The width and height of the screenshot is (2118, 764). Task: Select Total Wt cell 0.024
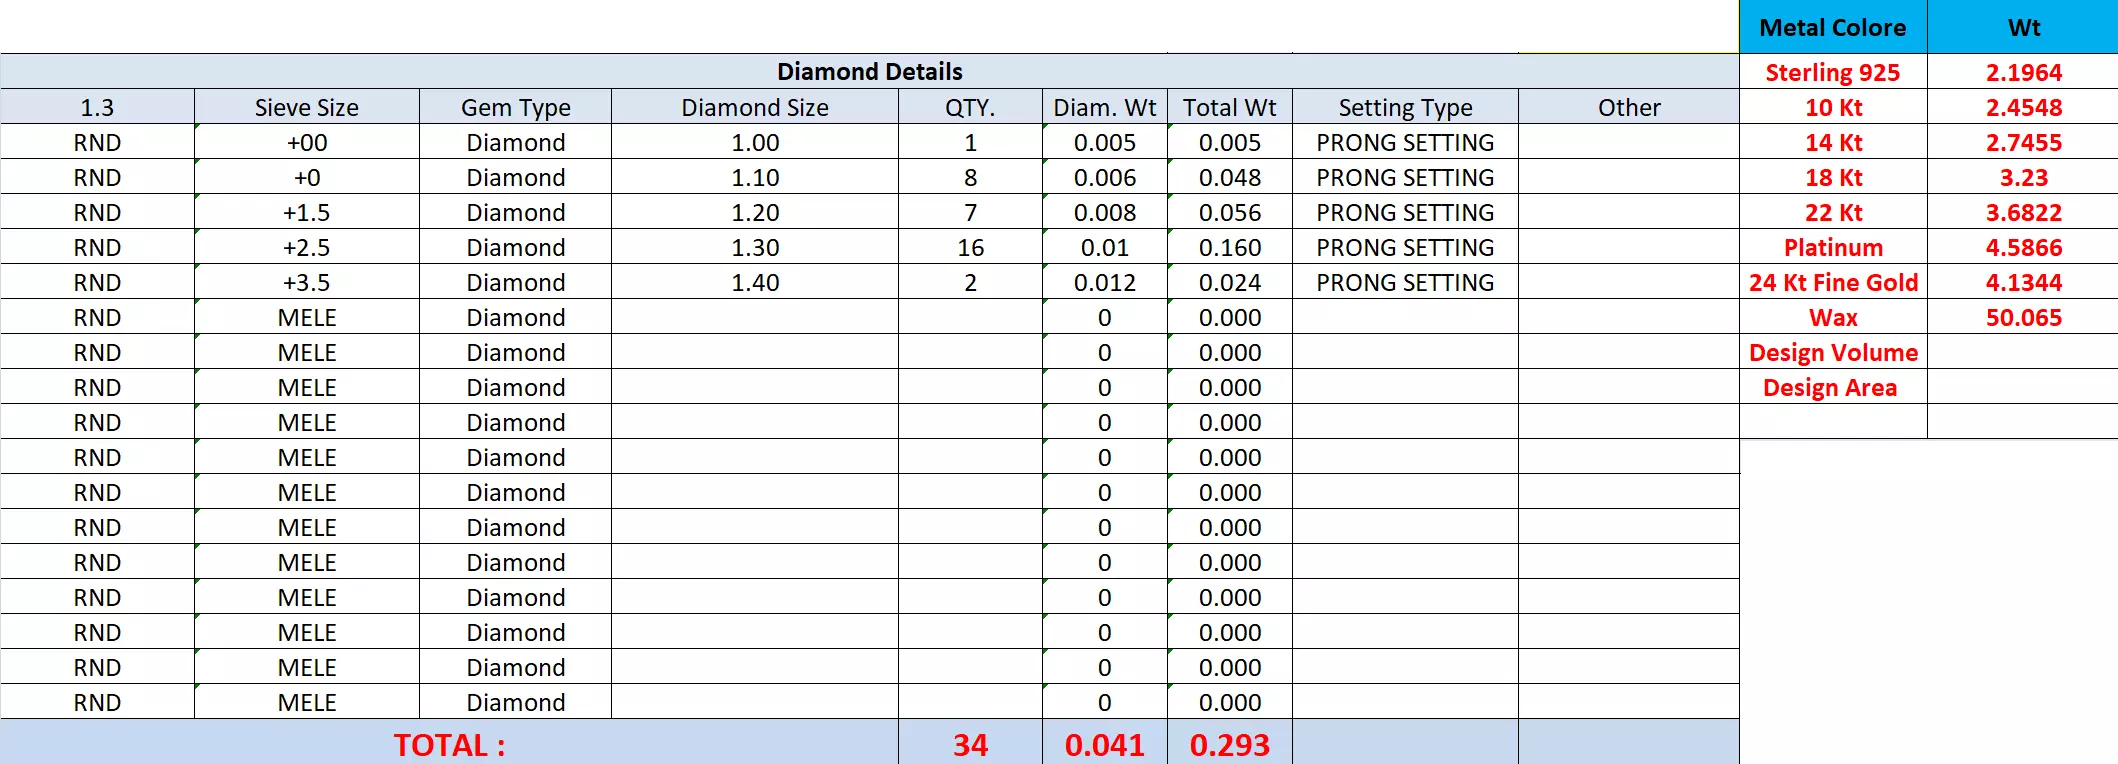[1230, 282]
